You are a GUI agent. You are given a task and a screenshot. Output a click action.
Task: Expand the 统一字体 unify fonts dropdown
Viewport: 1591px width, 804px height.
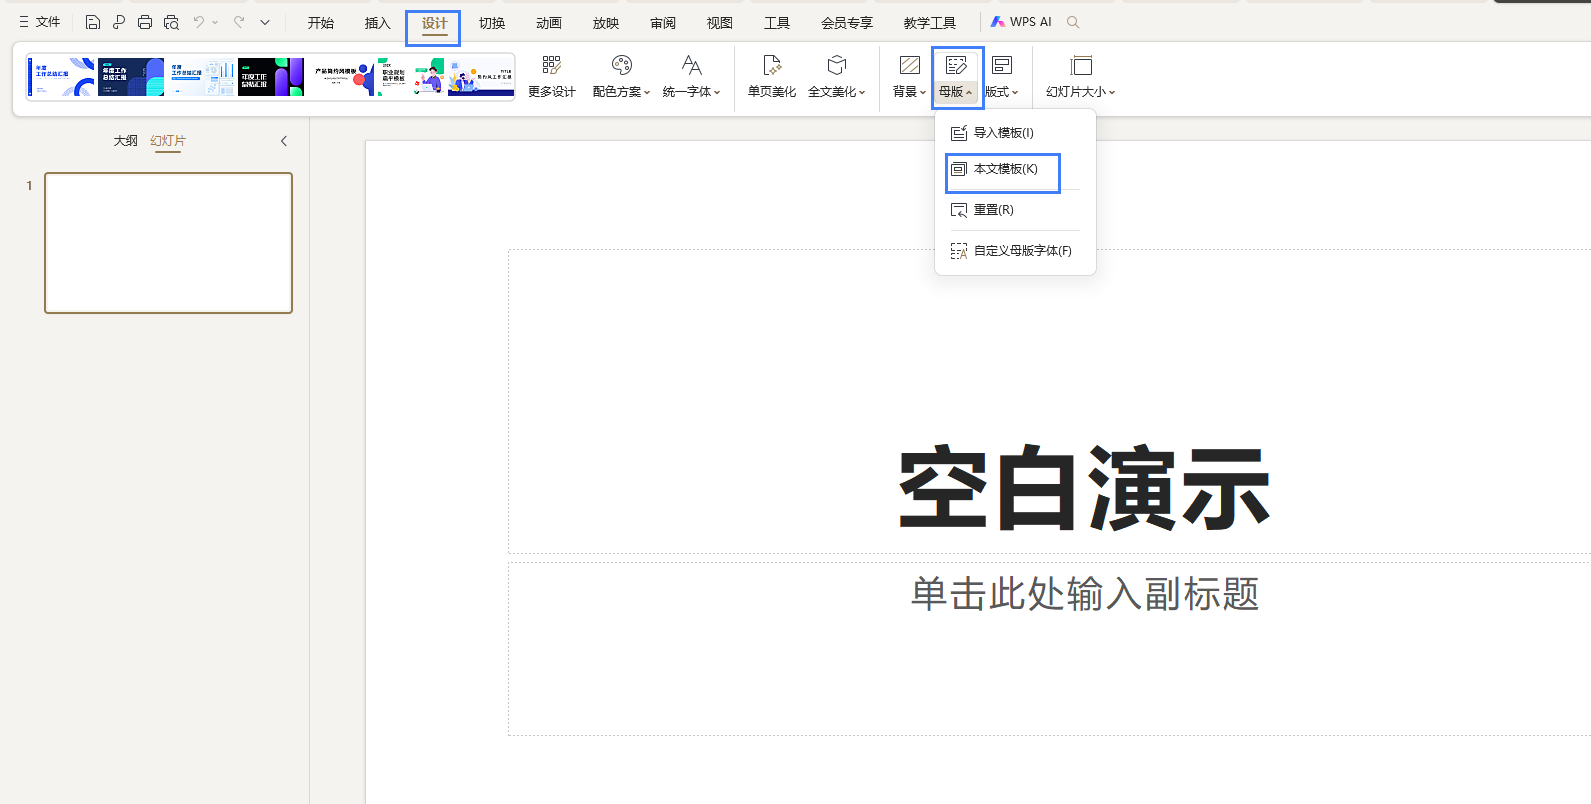coord(691,76)
